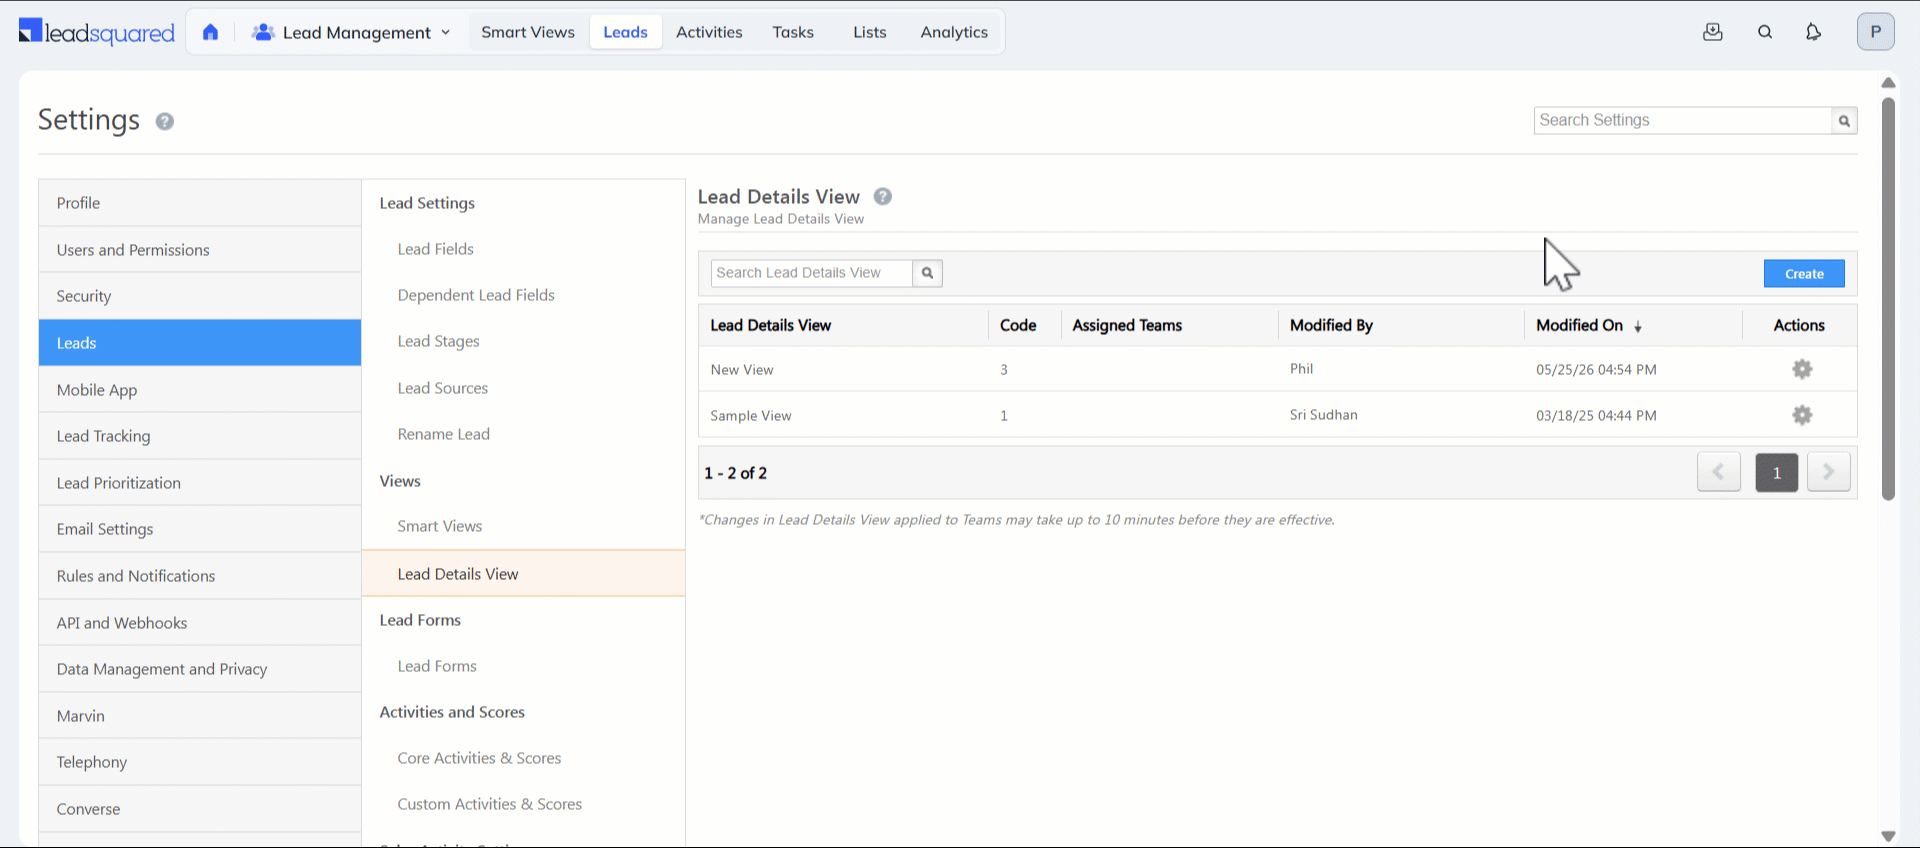The image size is (1920, 848).
Task: Open Profile settings
Action: pyautogui.click(x=200, y=203)
